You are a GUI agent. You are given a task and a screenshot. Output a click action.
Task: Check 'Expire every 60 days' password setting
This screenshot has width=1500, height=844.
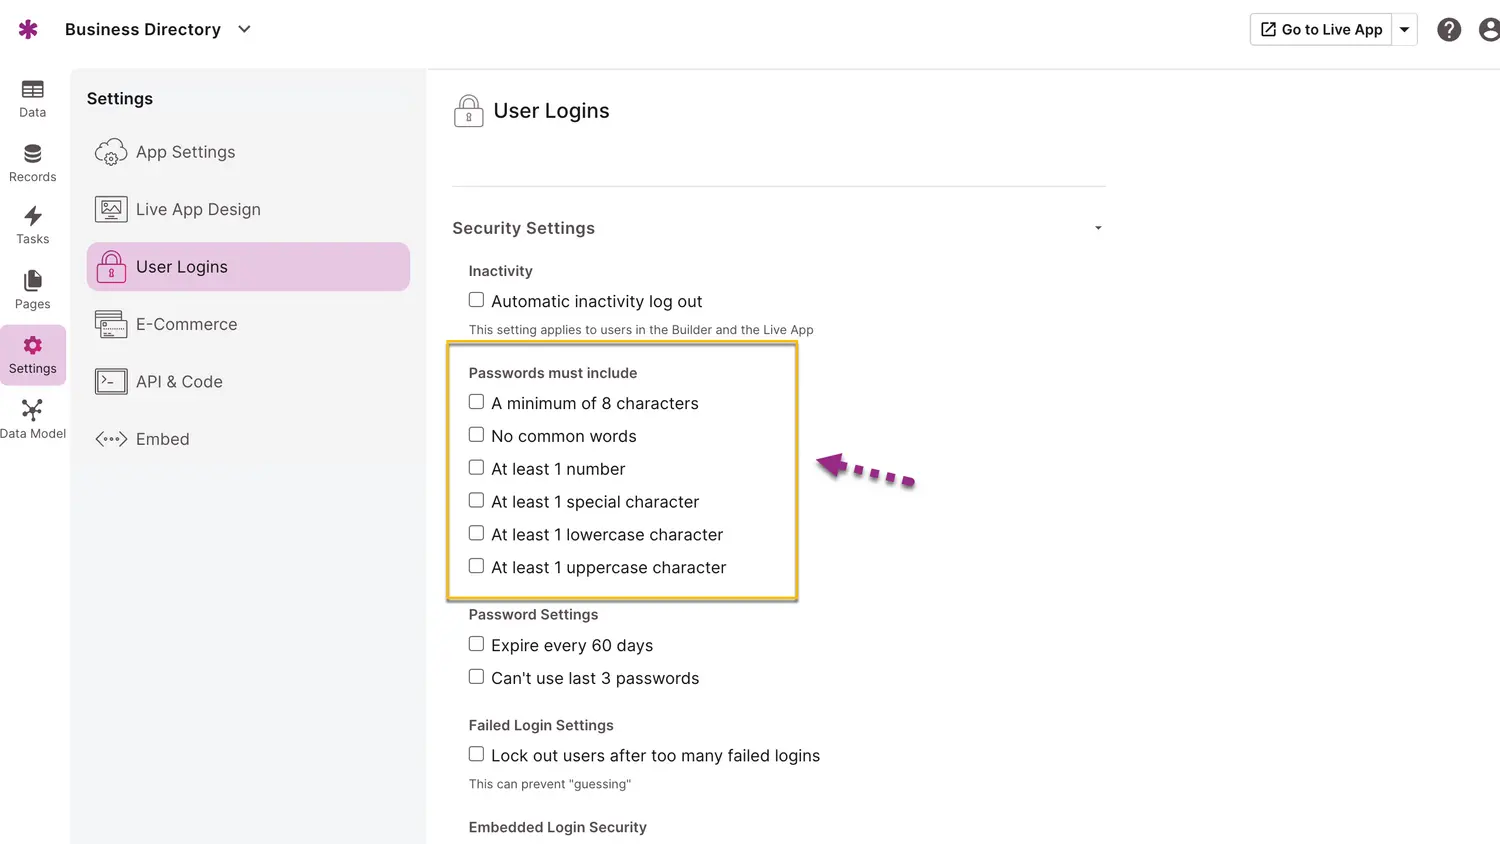click(476, 643)
